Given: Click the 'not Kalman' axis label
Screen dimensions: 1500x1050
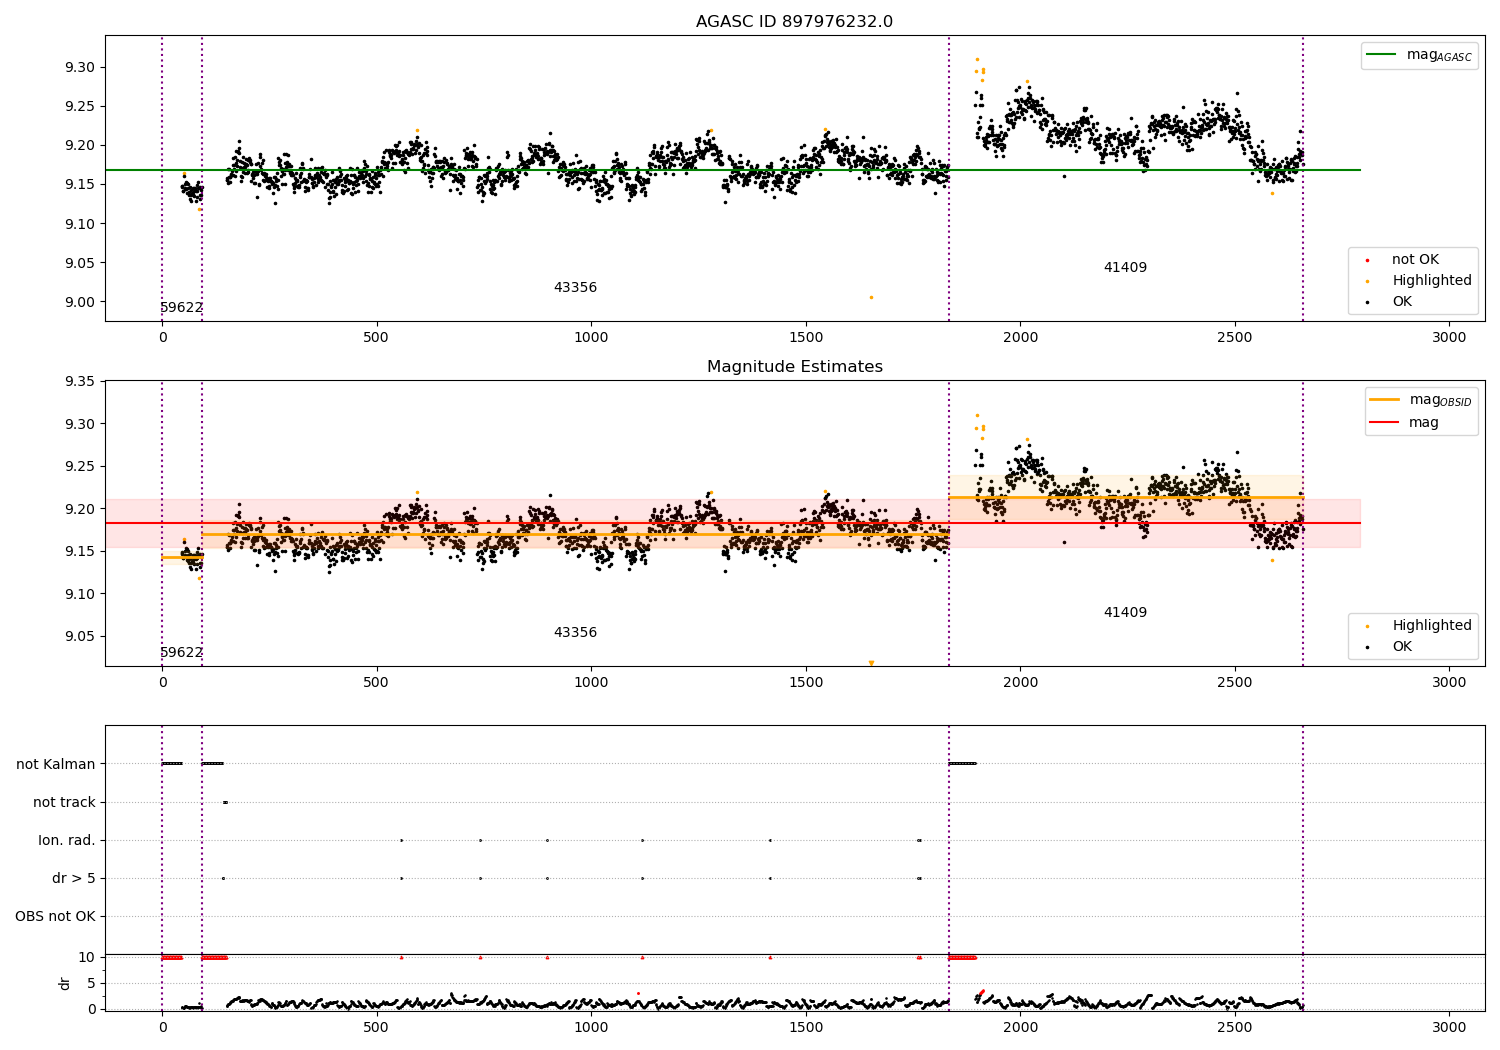Looking at the screenshot, I should coord(56,765).
